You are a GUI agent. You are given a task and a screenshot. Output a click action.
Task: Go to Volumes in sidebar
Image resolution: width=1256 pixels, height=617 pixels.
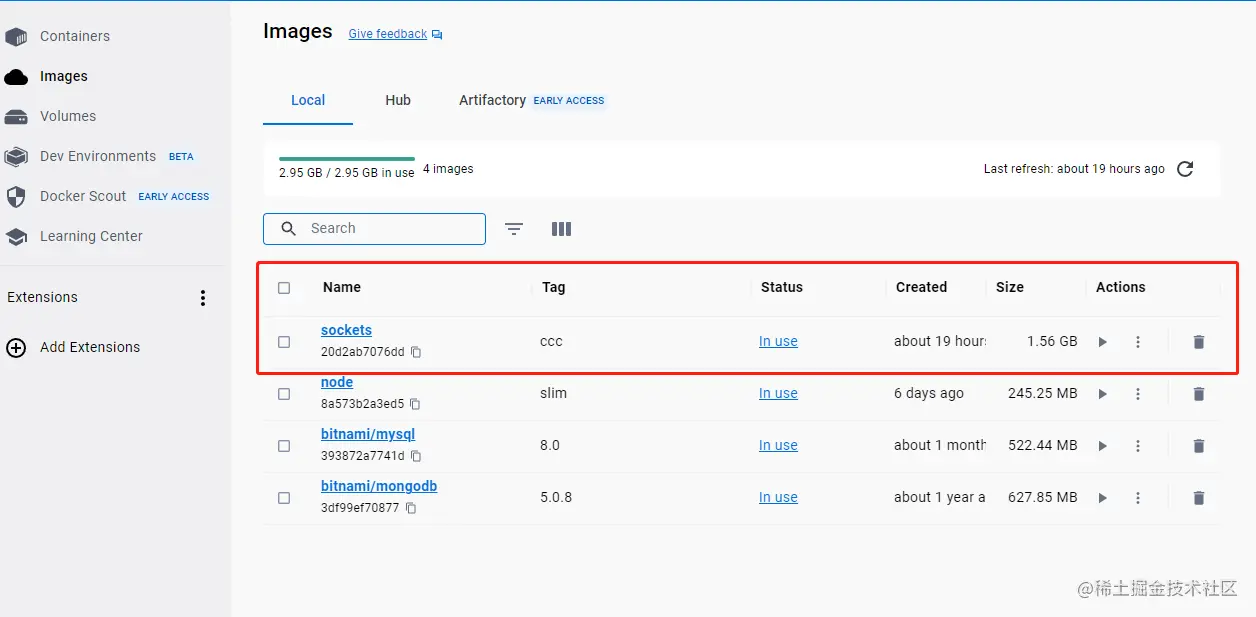pos(68,116)
